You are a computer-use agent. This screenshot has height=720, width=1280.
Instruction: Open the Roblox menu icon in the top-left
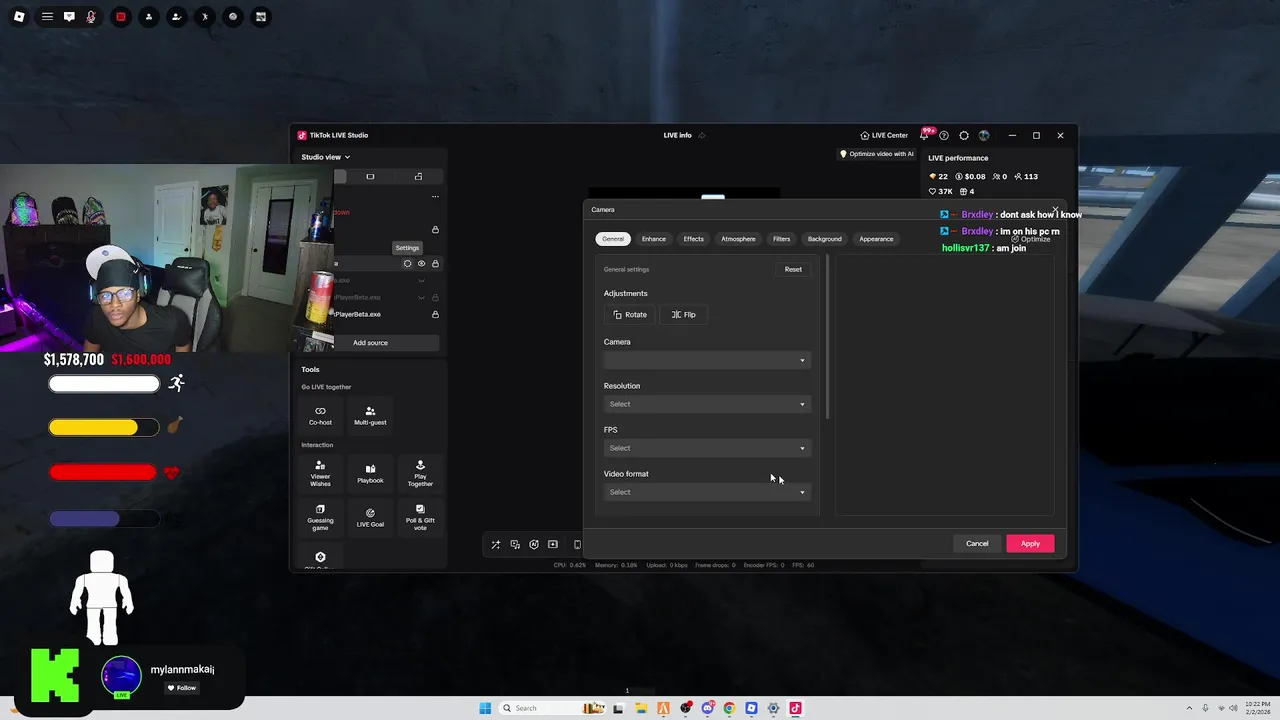(19, 17)
